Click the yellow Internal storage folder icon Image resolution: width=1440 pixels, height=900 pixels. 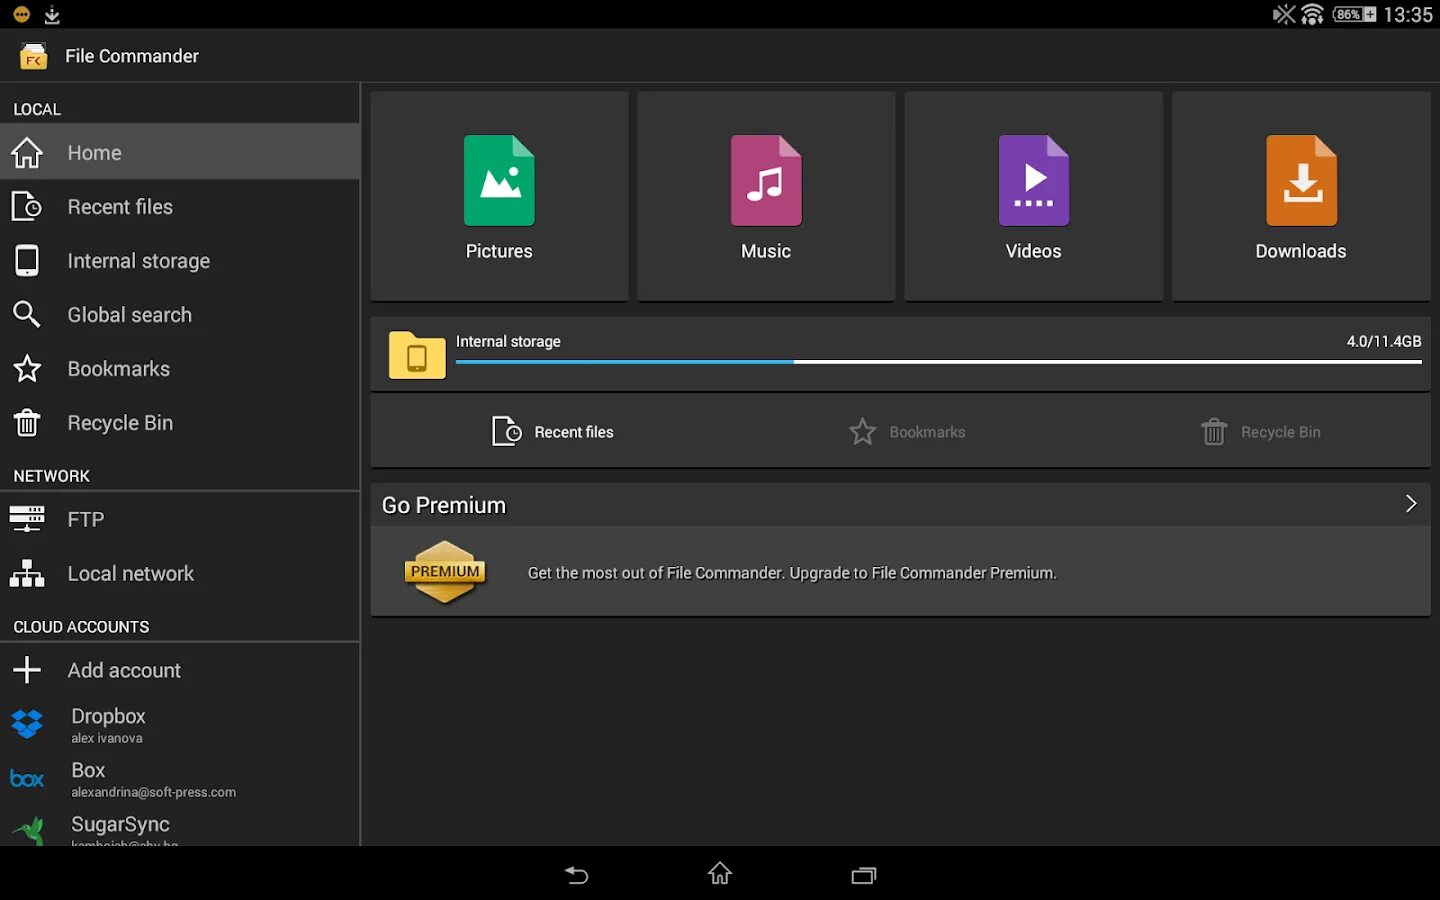click(417, 355)
